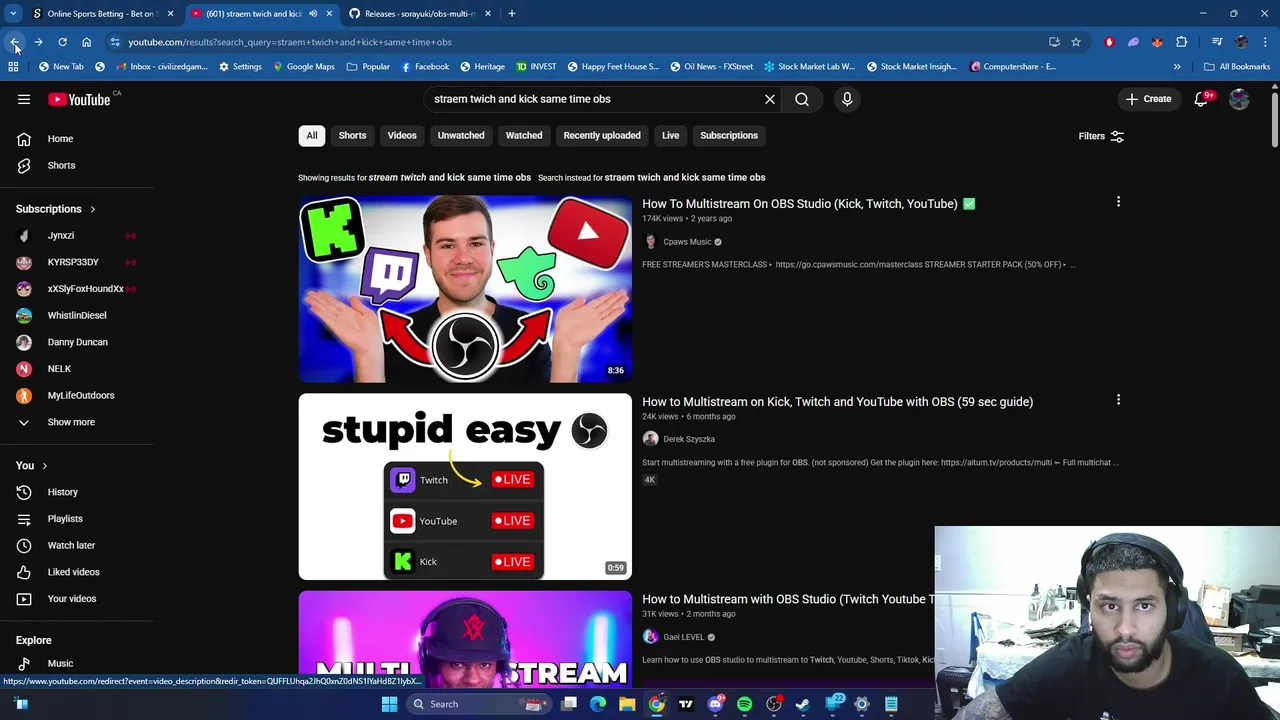Filter results by Shorts chip

(x=352, y=135)
